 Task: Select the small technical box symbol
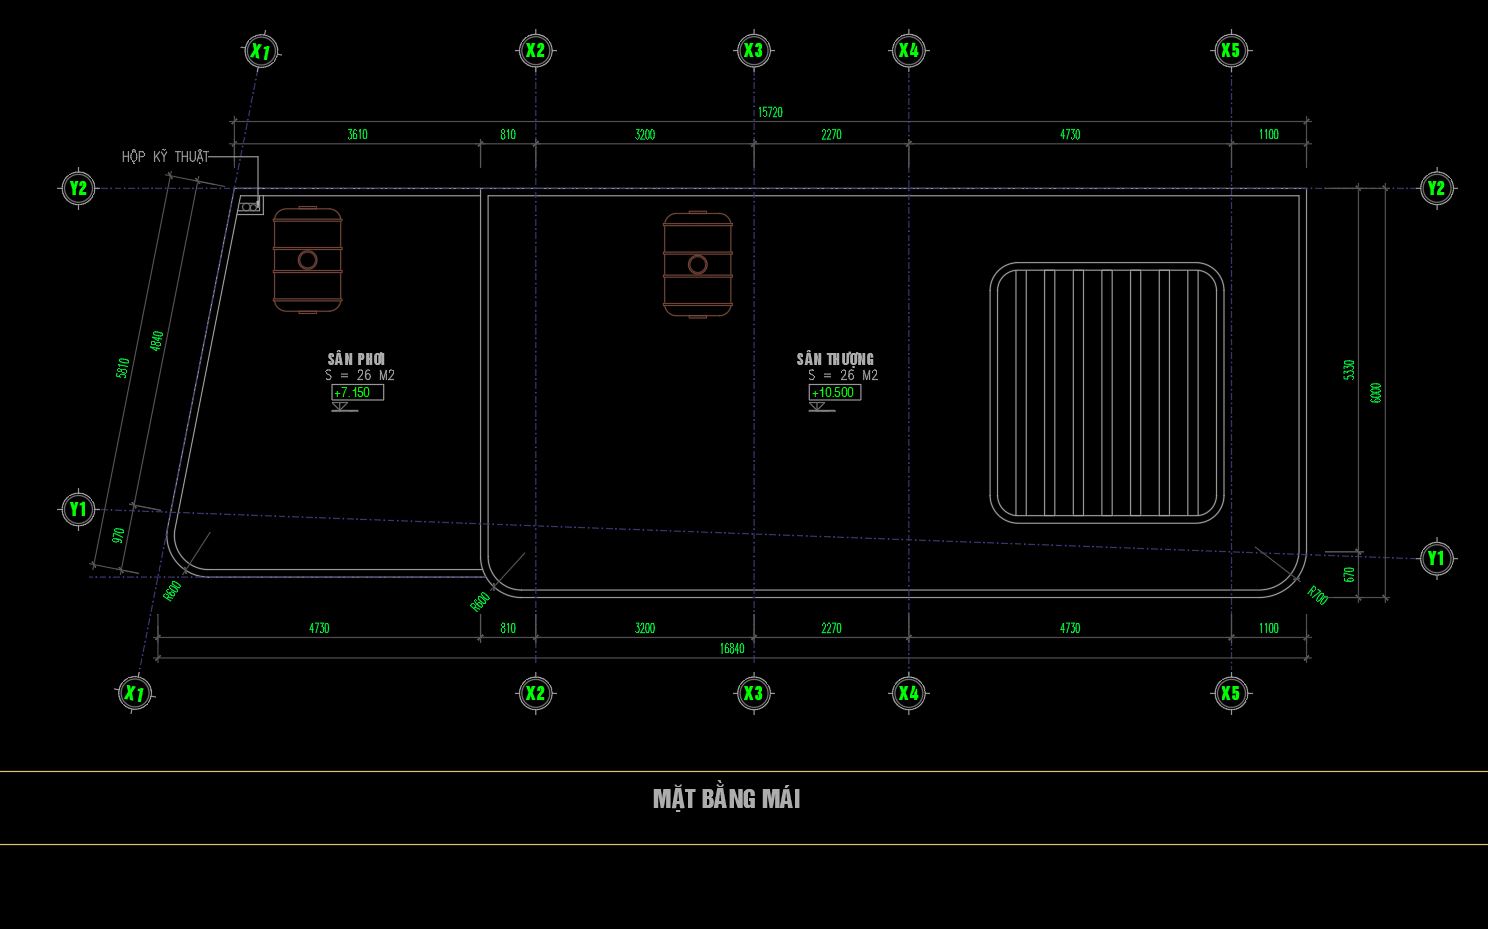pos(250,205)
